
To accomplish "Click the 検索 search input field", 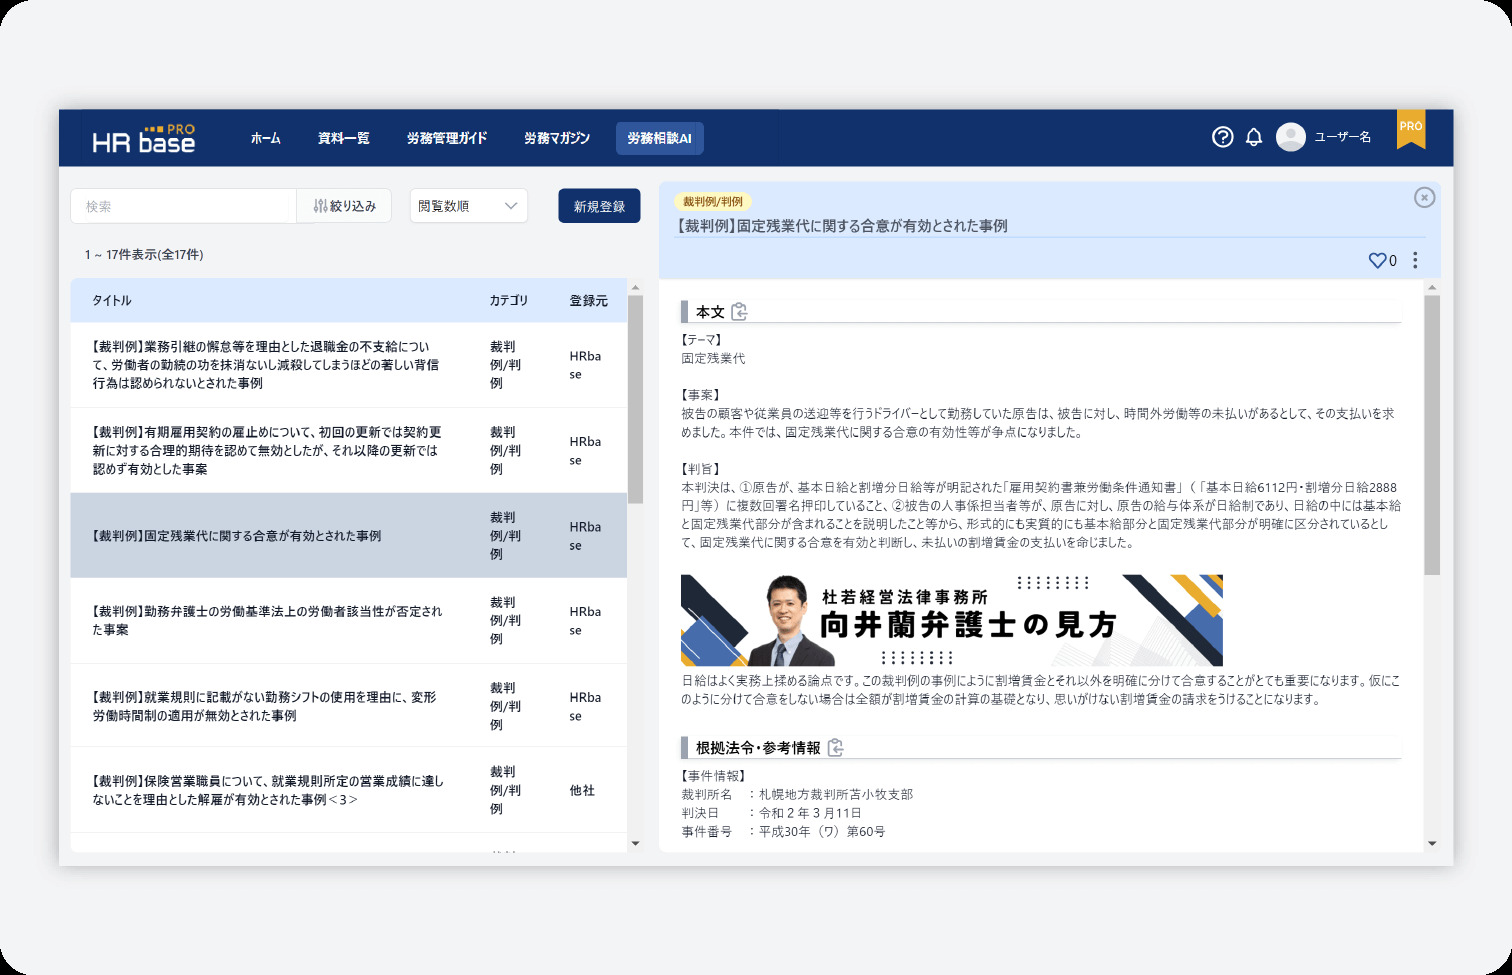I will 183,206.
